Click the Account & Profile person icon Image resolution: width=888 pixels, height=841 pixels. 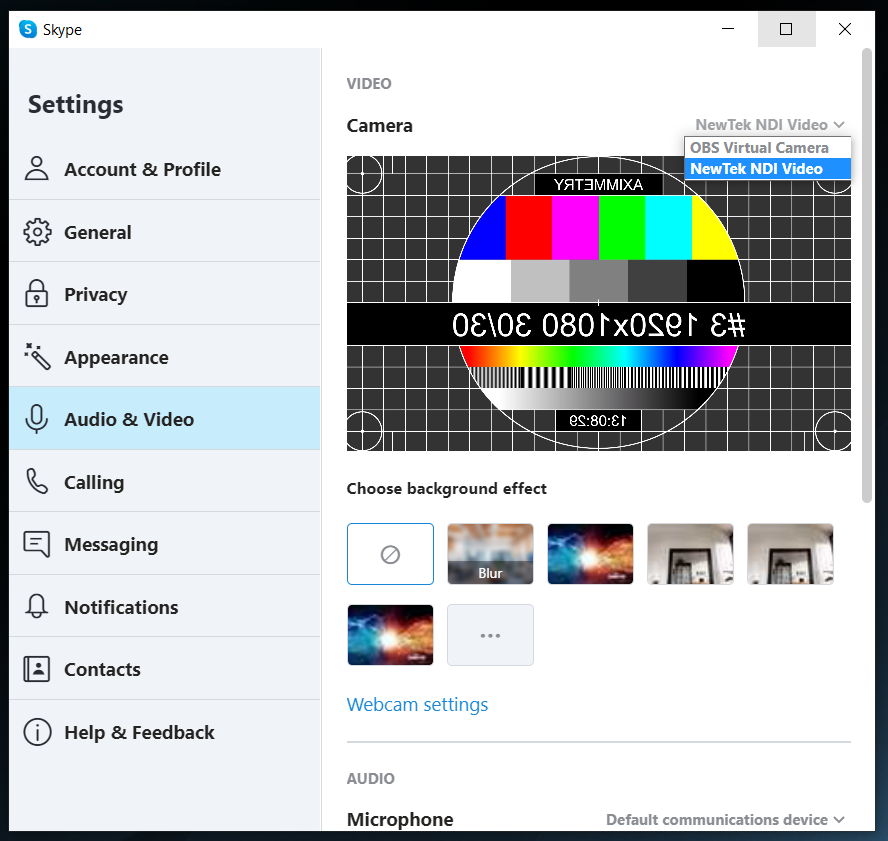(37, 169)
